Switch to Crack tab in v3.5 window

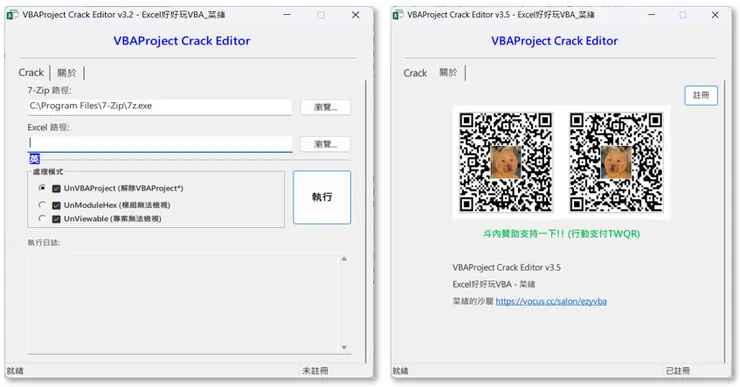(x=415, y=73)
